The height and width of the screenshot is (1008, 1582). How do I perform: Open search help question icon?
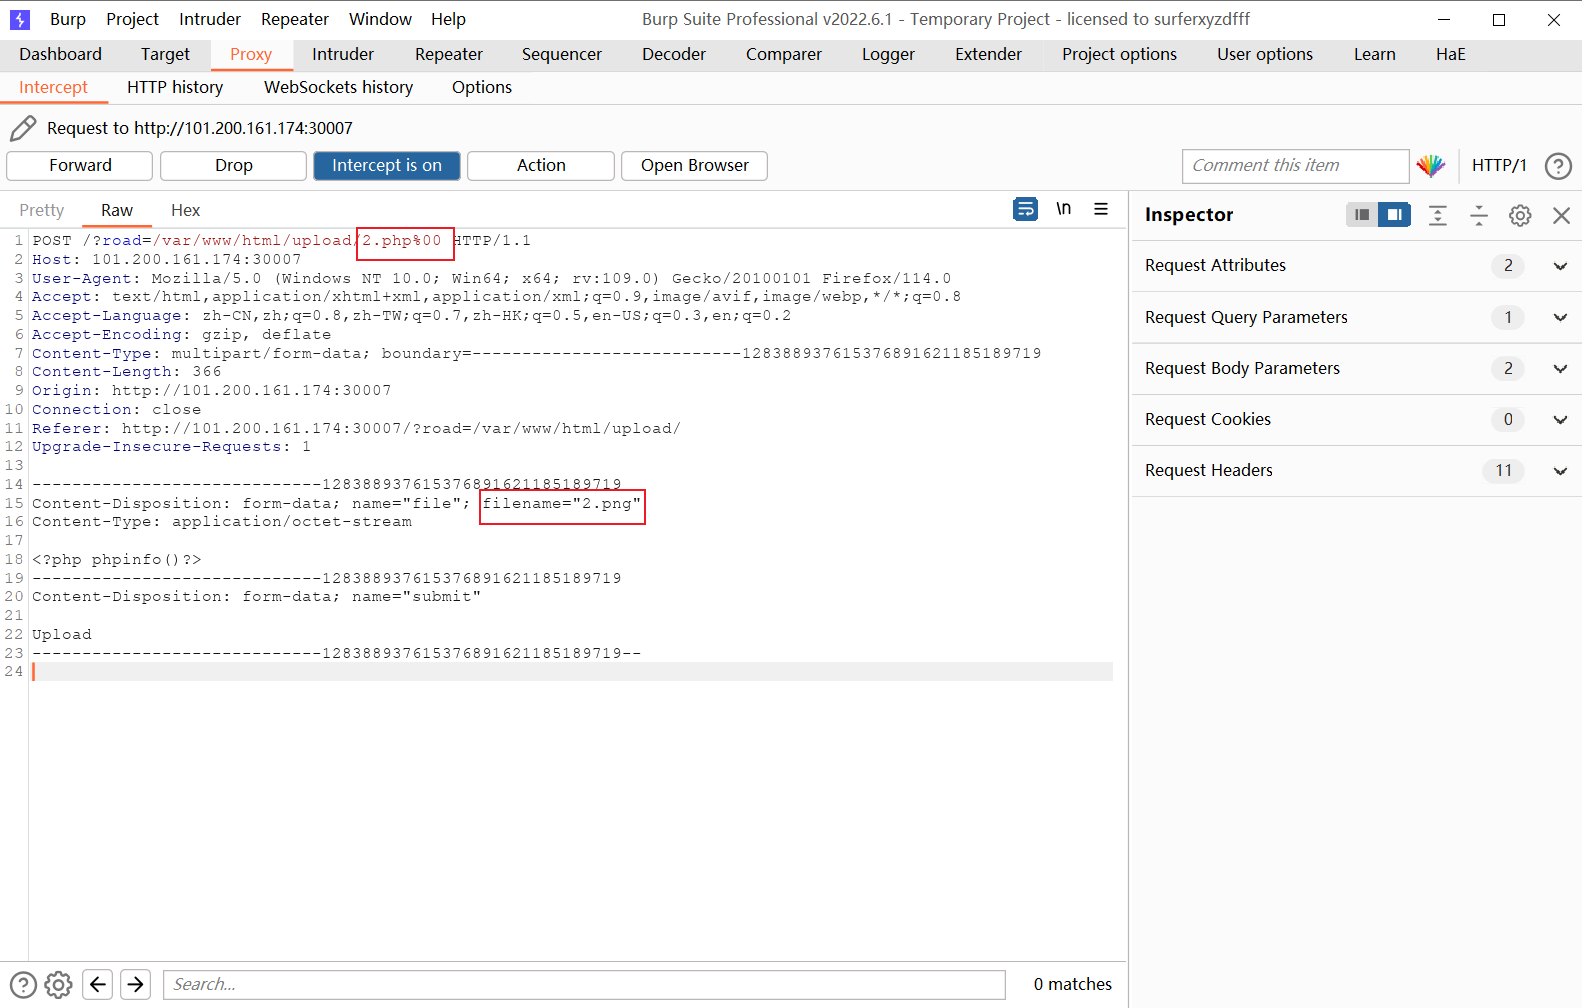[23, 985]
